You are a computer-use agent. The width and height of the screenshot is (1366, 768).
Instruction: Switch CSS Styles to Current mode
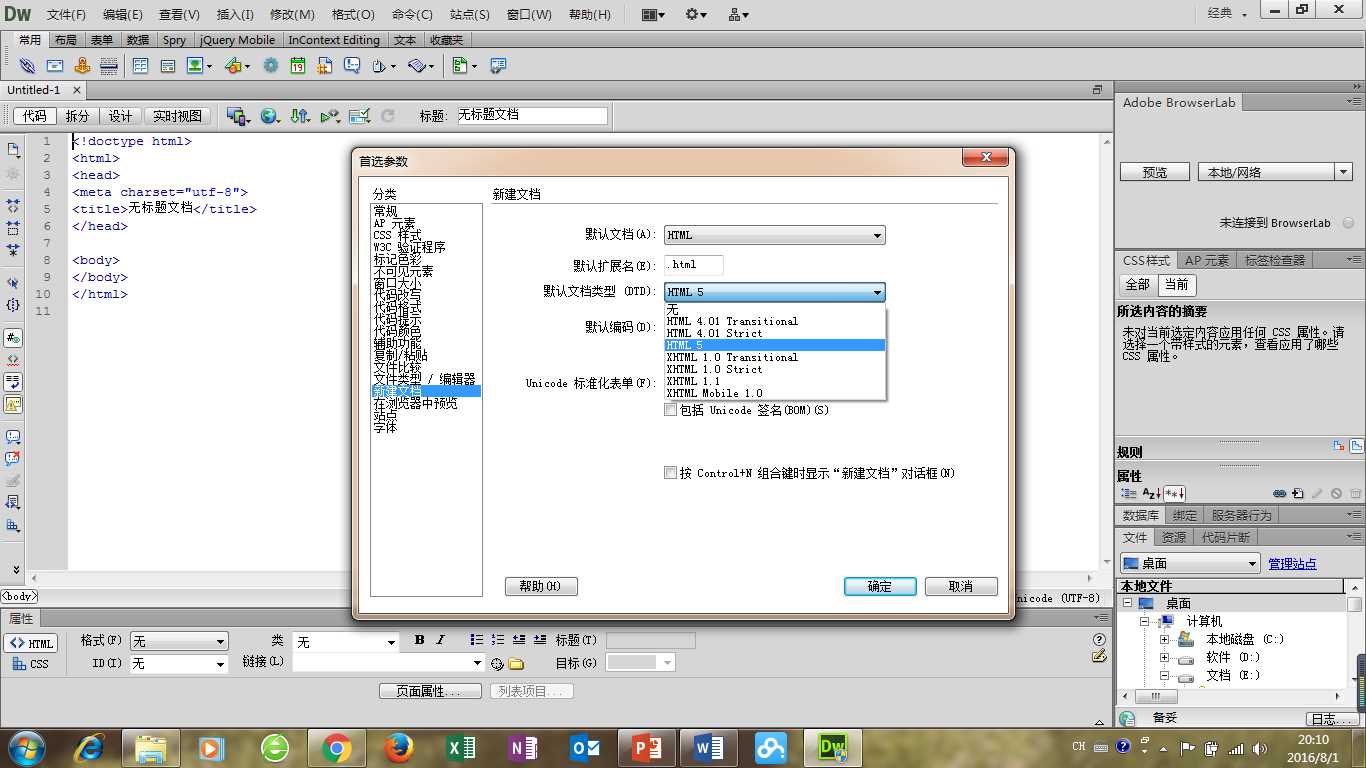tap(1177, 285)
